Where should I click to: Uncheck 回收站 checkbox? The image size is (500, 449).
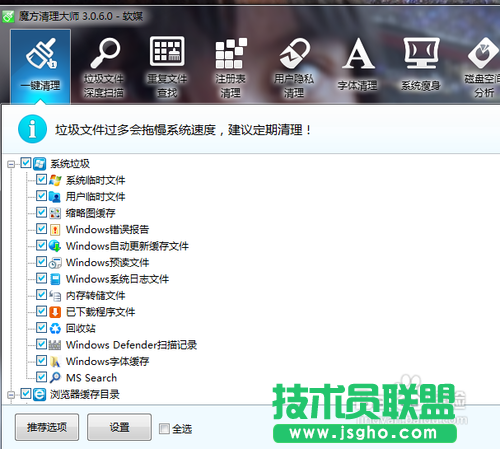pos(41,328)
